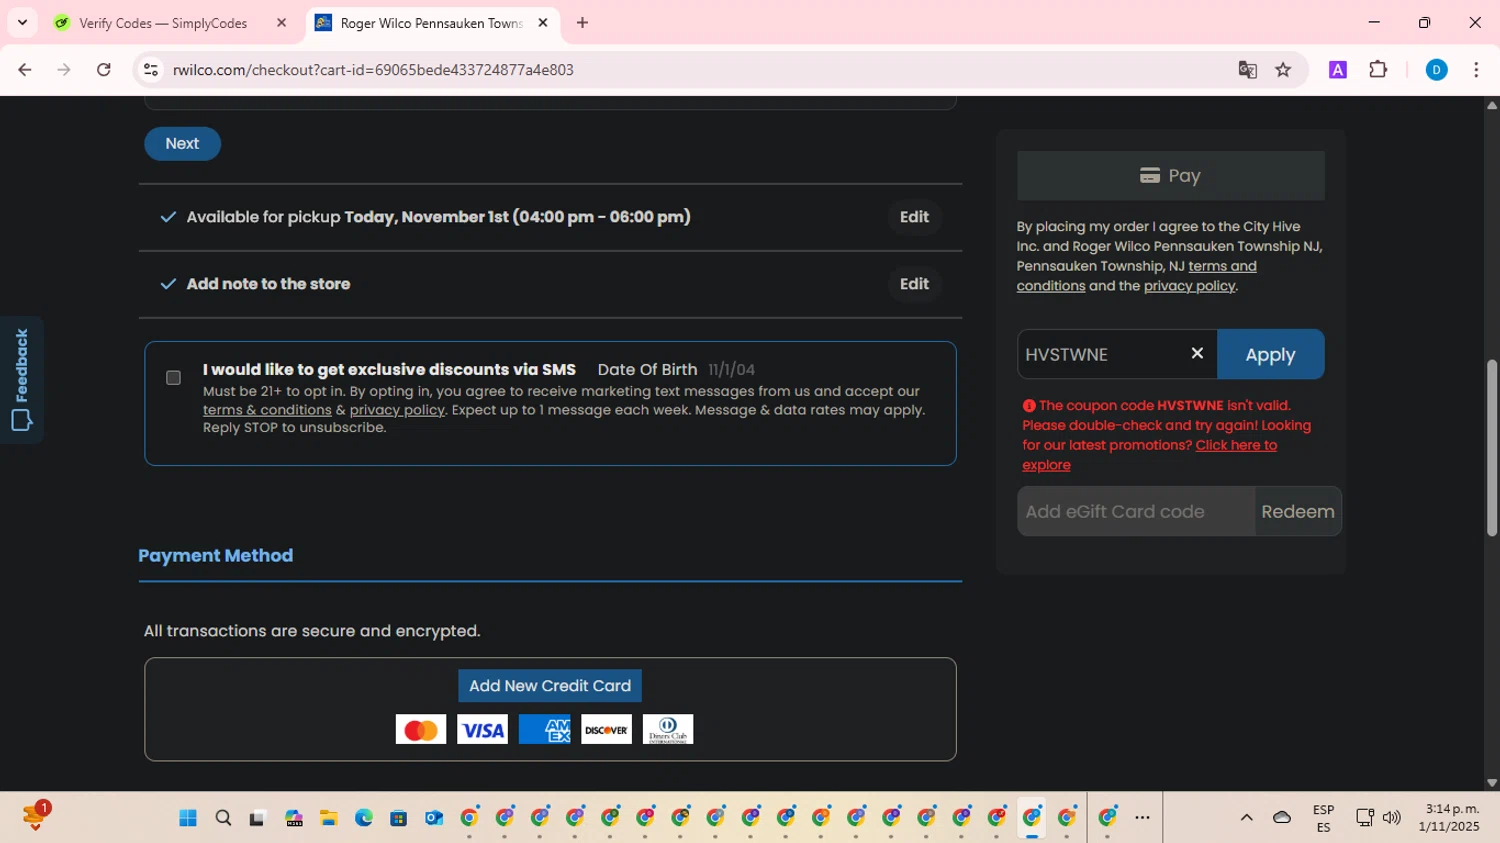Open the tab search dropdown
Screen dimensions: 1500x843
coord(22,23)
